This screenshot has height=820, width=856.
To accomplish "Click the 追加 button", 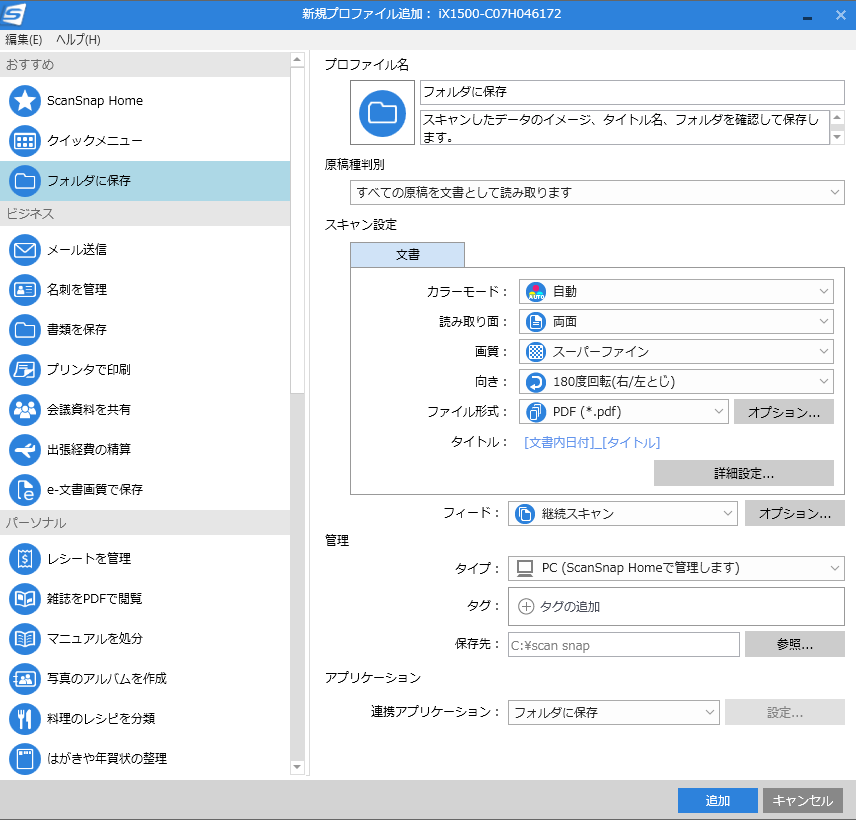I will click(717, 800).
